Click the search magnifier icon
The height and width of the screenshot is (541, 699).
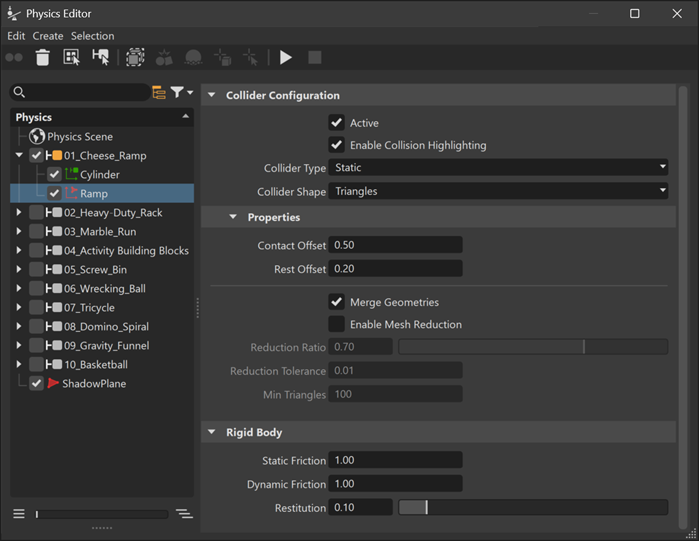click(19, 92)
